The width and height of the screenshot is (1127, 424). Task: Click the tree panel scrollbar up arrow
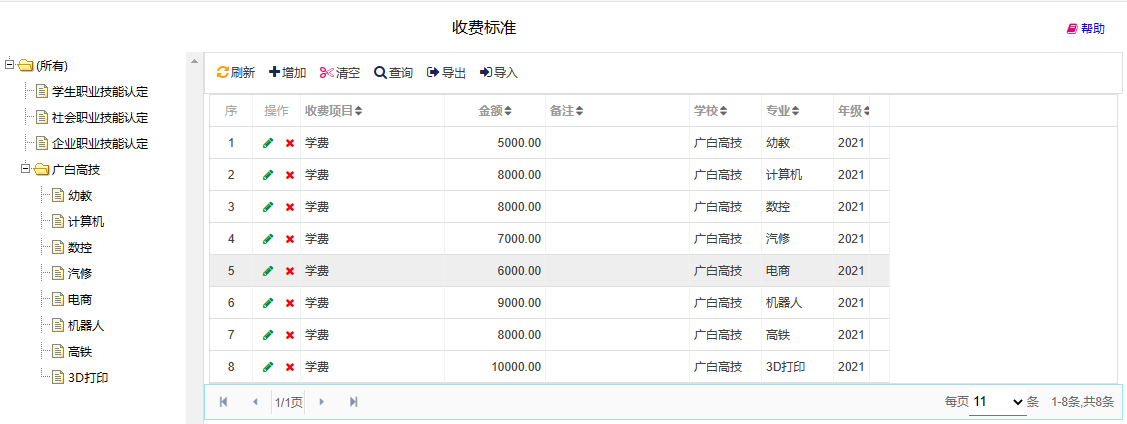tap(193, 62)
